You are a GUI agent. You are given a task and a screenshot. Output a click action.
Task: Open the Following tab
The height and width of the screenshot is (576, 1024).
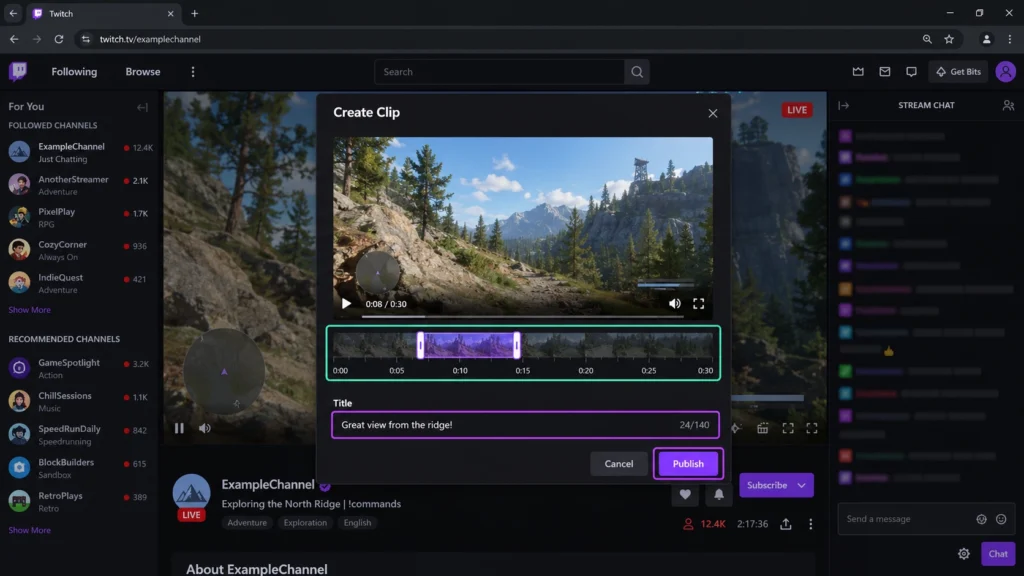(74, 72)
